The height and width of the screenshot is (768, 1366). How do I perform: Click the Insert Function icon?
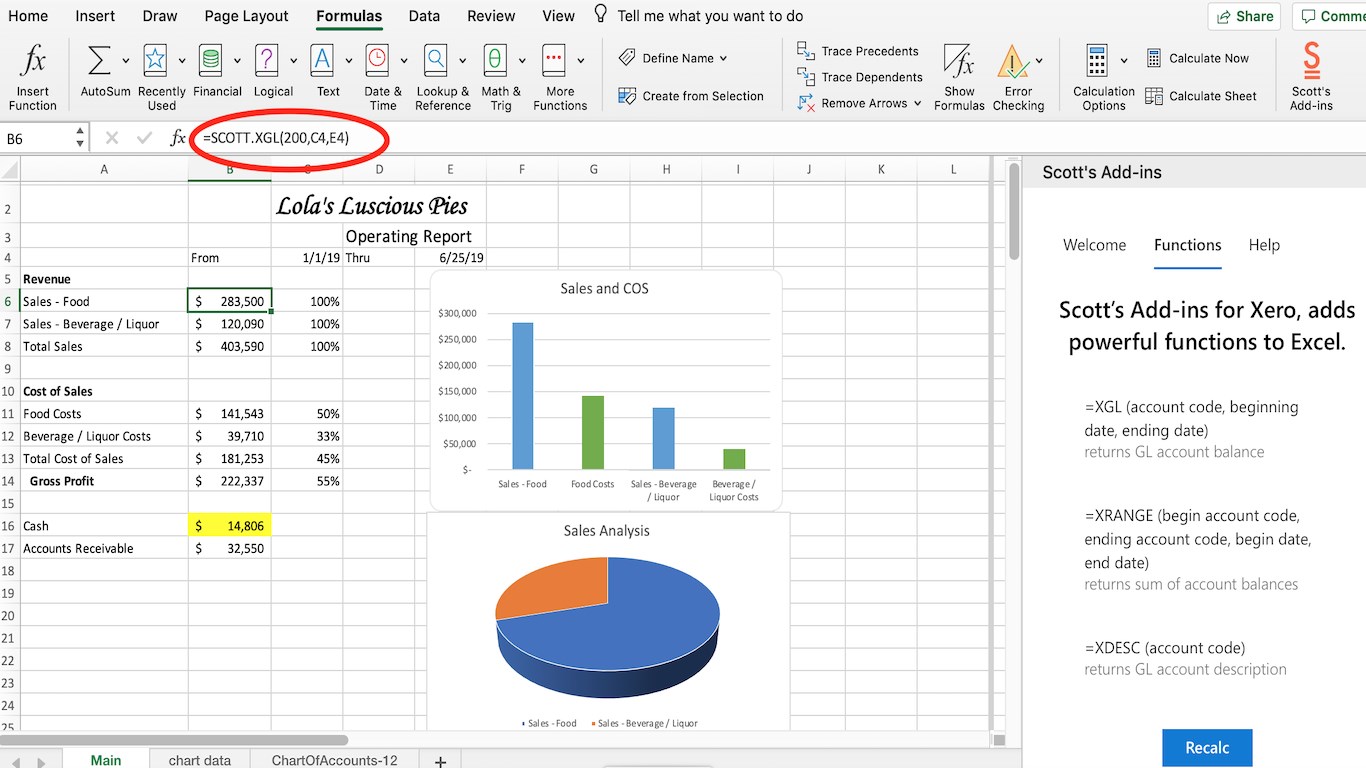click(x=33, y=62)
